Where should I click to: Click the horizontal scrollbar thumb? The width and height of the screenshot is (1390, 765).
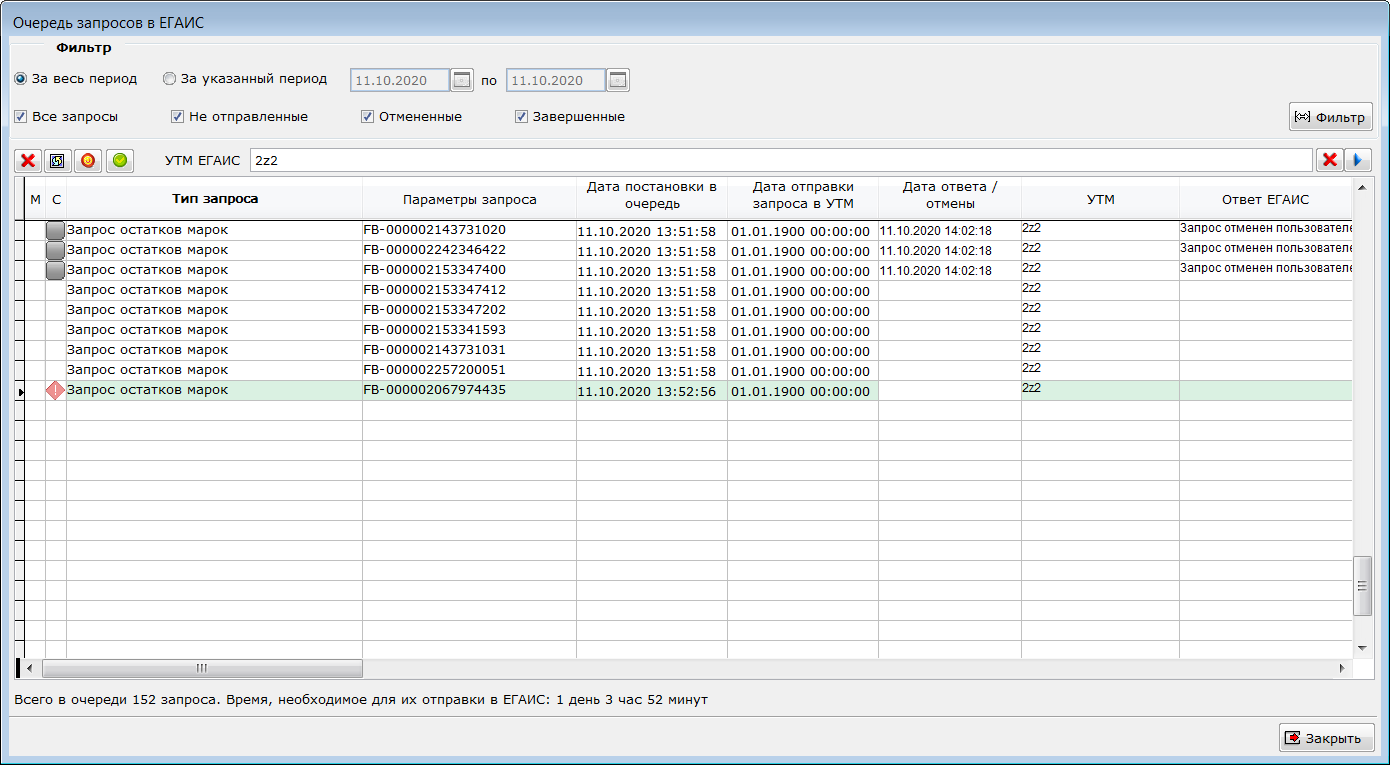click(202, 668)
